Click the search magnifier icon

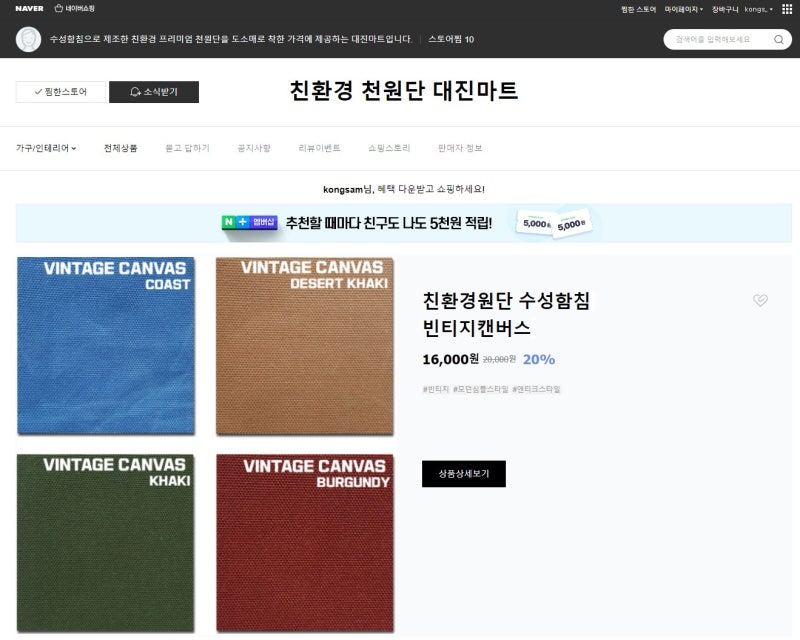(779, 39)
